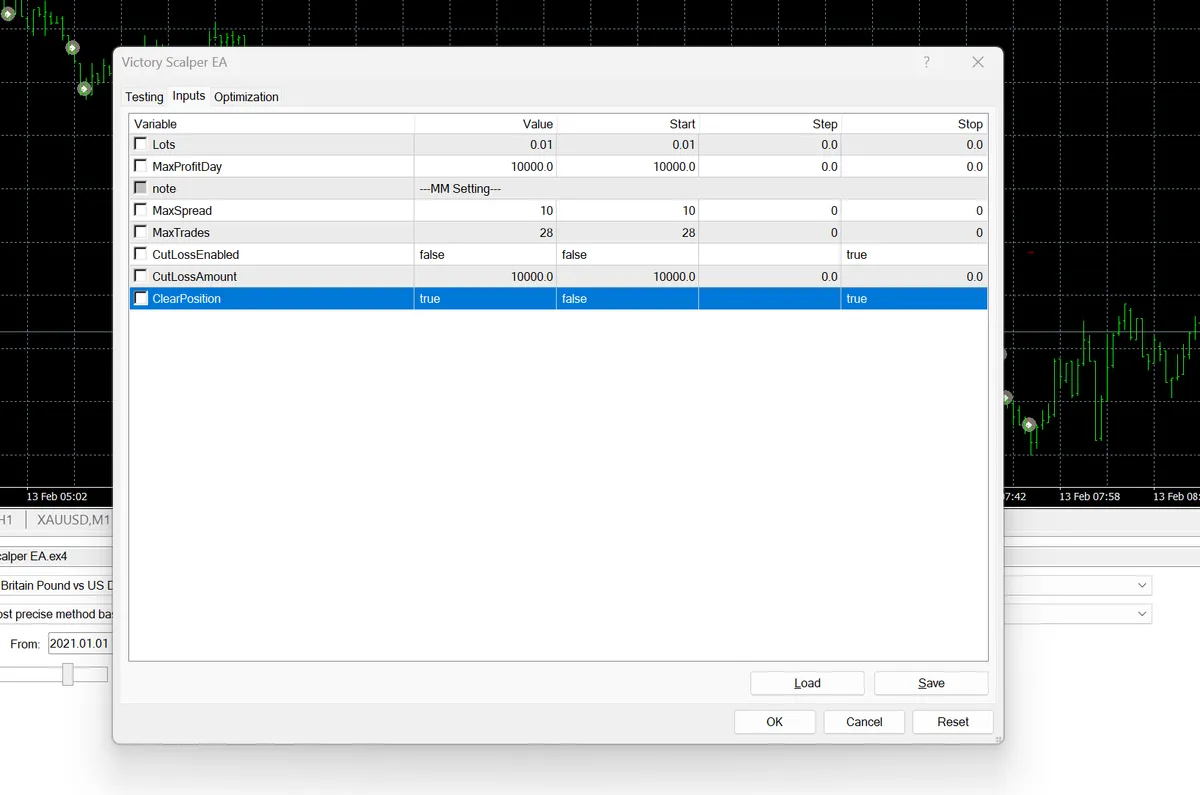Select ClearPosition stop value true
Image resolution: width=1200 pixels, height=795 pixels.
[914, 299]
